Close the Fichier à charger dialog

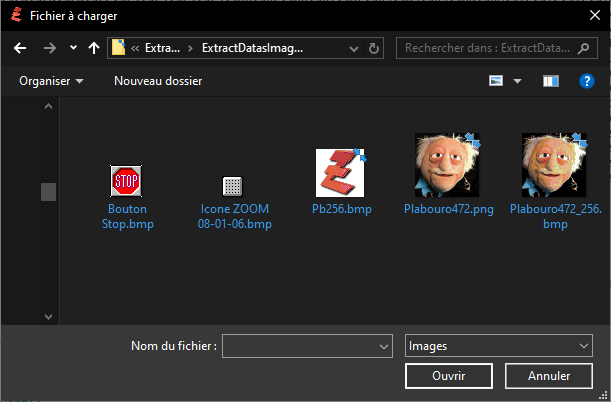pos(595,15)
